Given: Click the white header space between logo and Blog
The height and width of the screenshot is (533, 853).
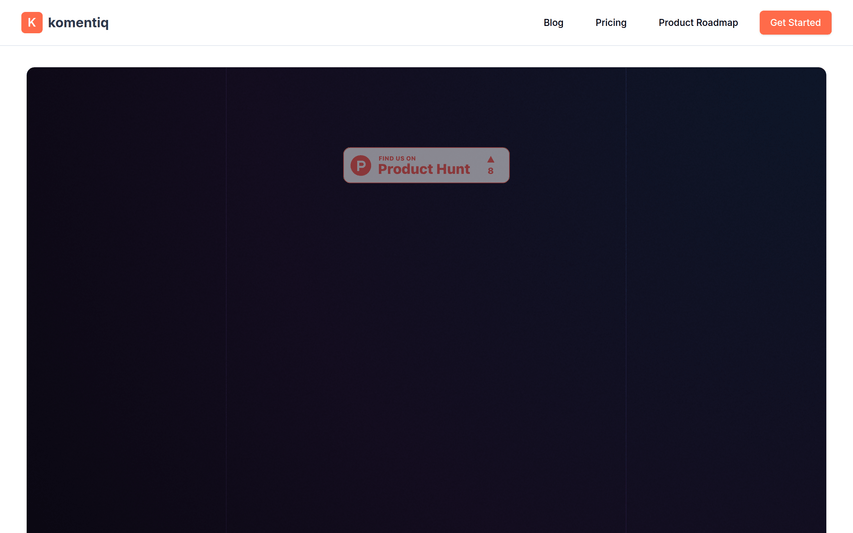Looking at the screenshot, I should (320, 23).
